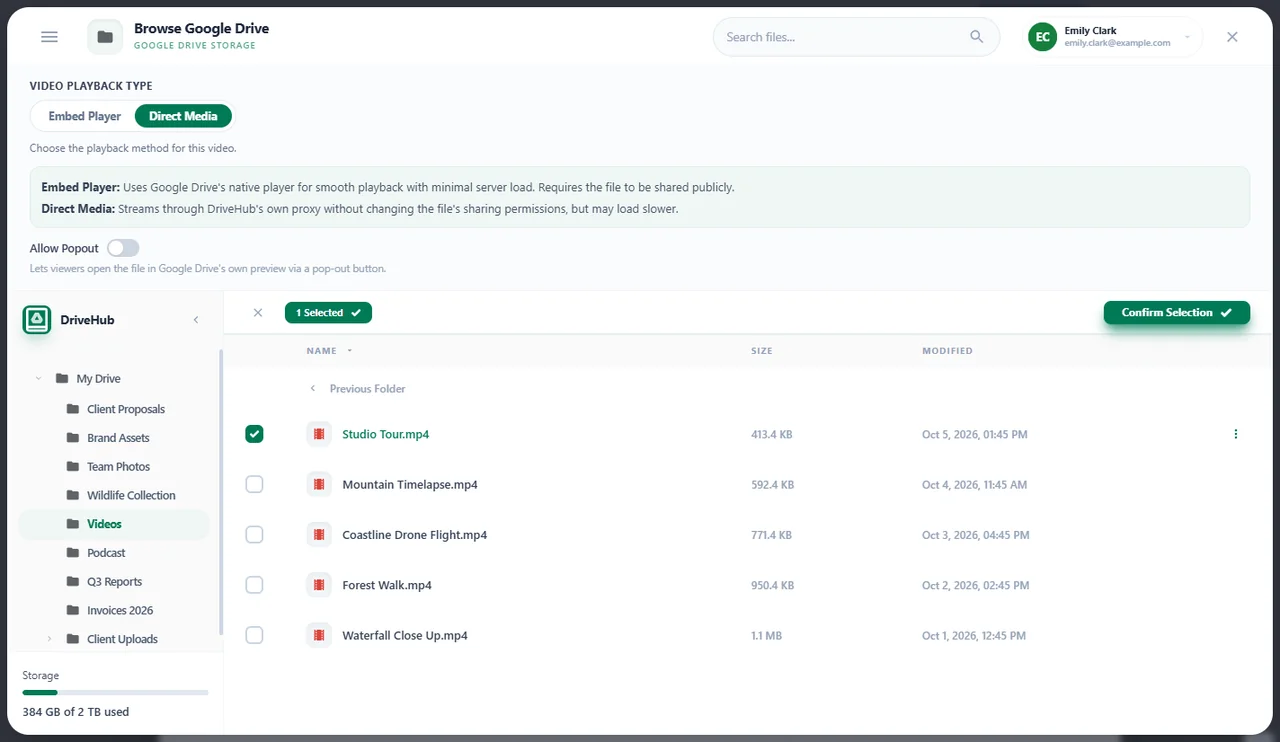This screenshot has width=1280, height=742.
Task: Open the Videos folder in sidebar
Action: tap(114, 524)
